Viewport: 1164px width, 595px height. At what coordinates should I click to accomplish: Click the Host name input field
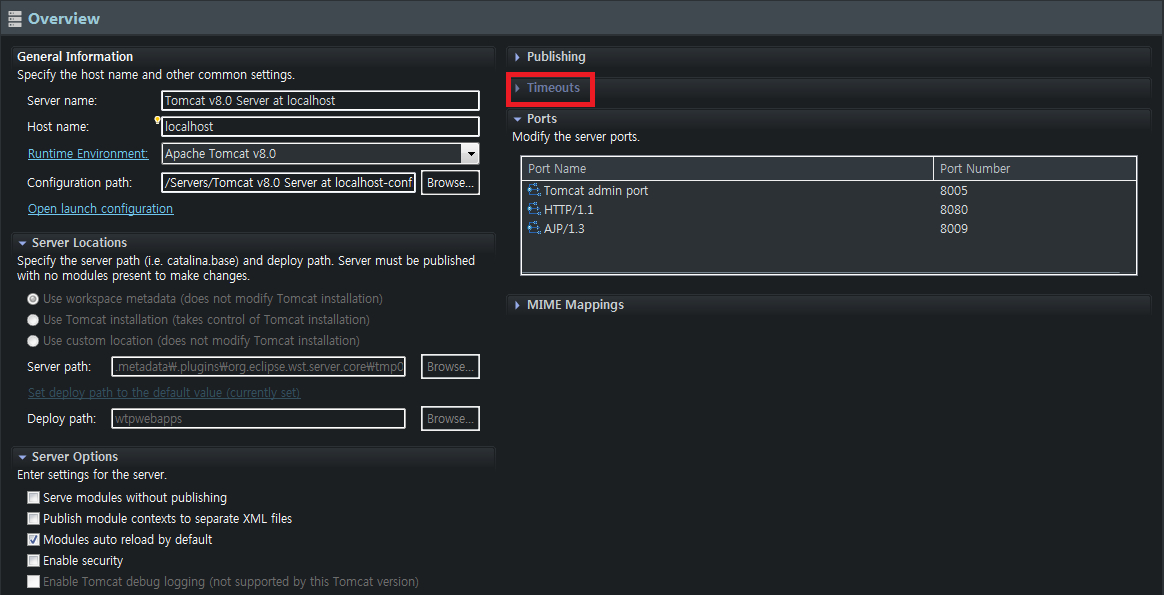click(321, 126)
